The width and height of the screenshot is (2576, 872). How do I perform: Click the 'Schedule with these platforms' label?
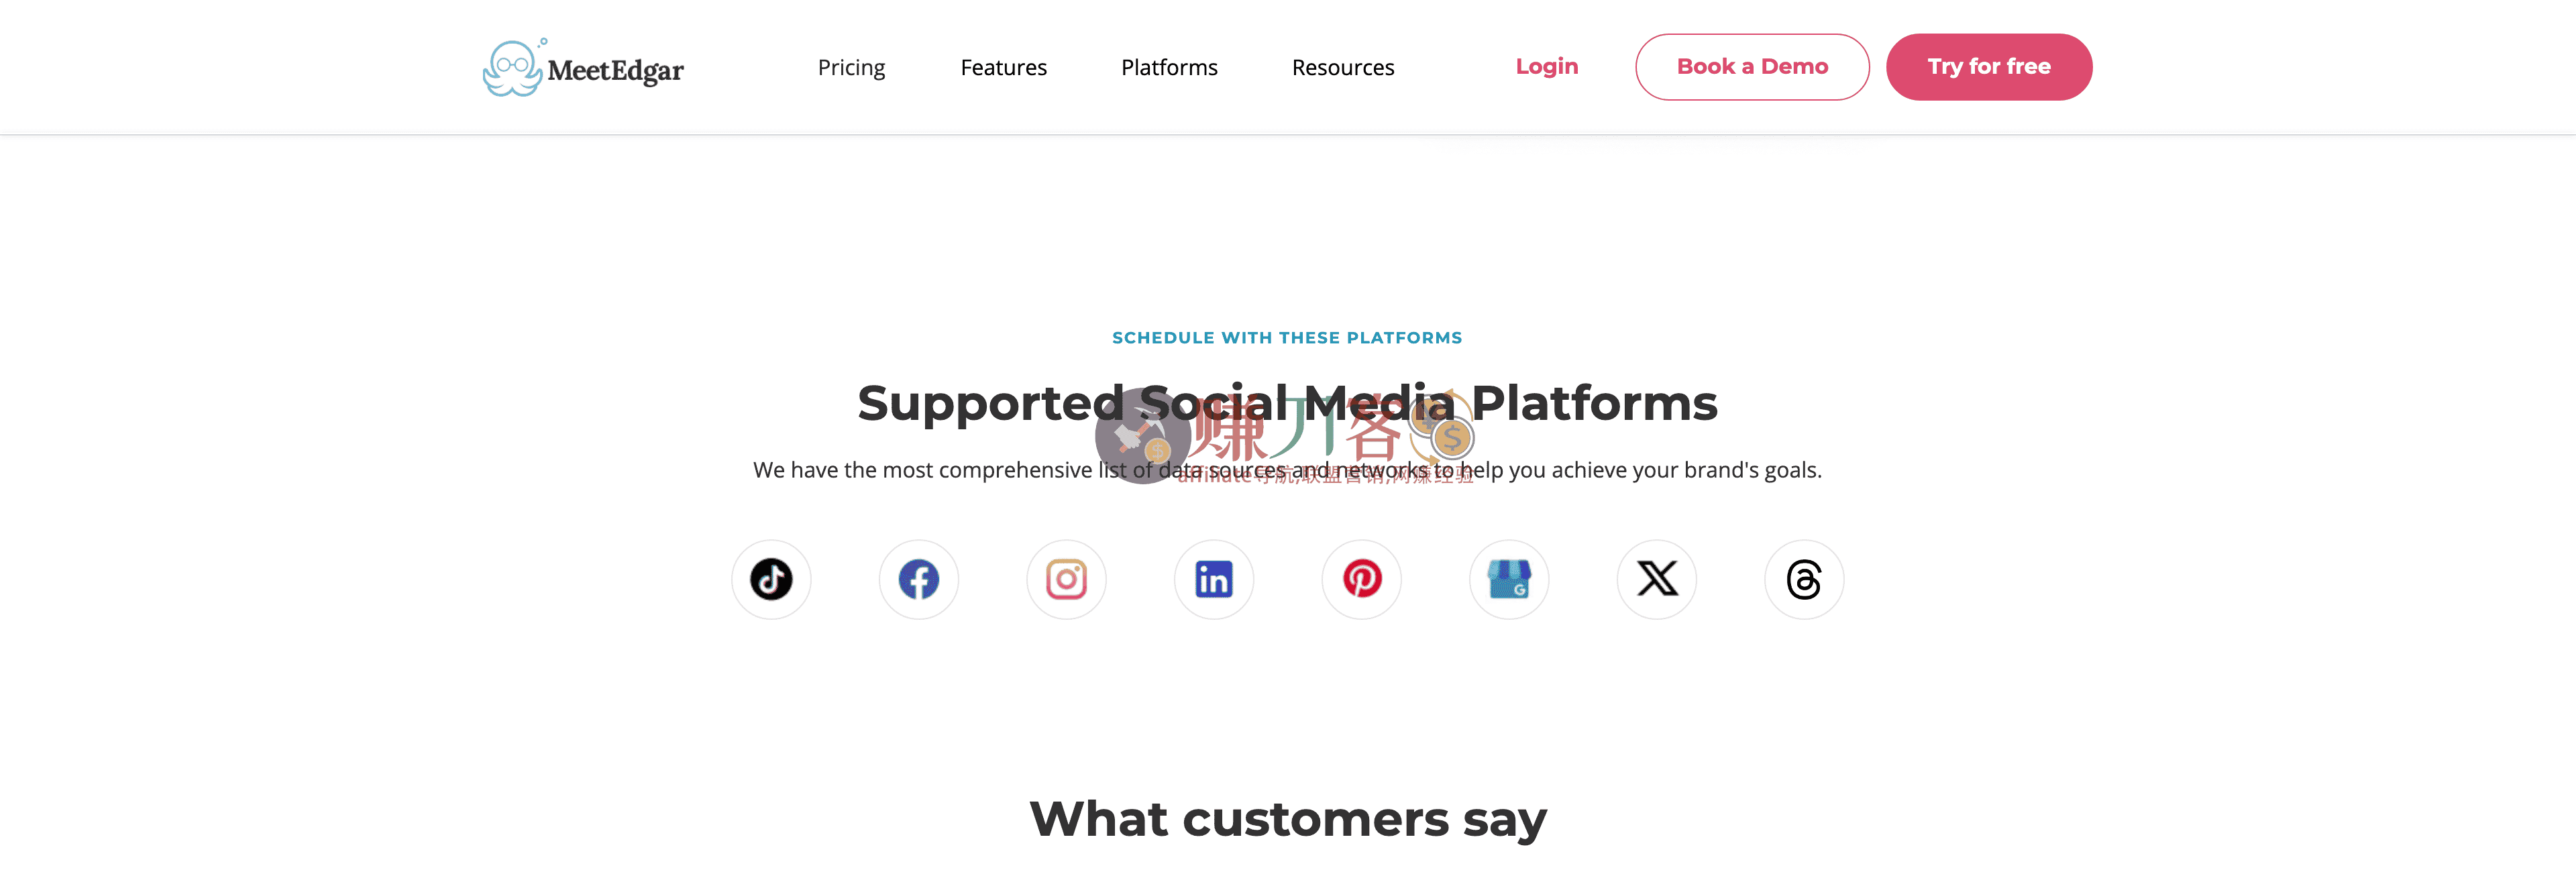pyautogui.click(x=1287, y=338)
